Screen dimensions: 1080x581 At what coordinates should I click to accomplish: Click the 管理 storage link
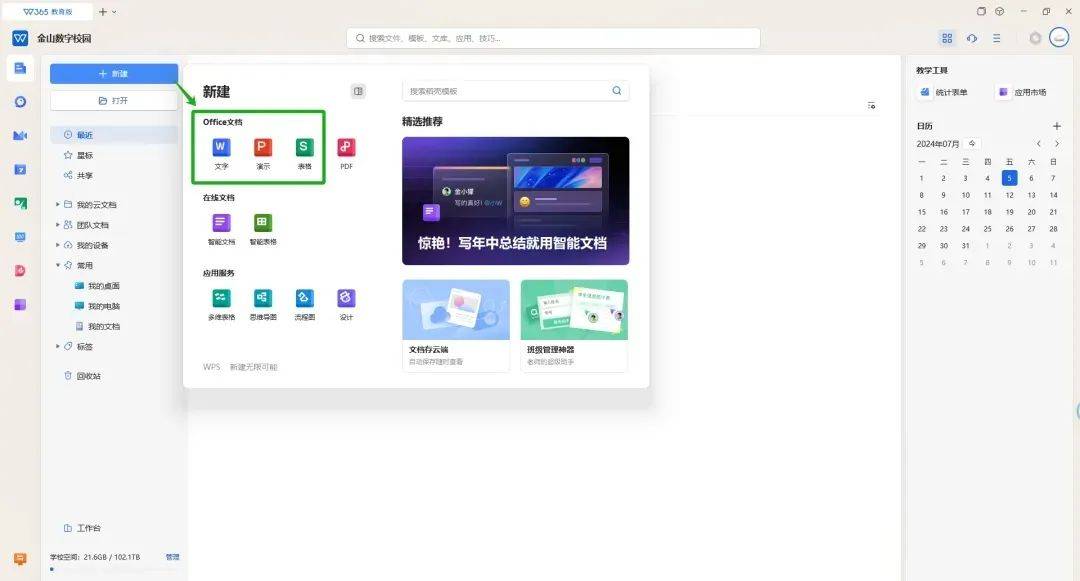[172, 557]
